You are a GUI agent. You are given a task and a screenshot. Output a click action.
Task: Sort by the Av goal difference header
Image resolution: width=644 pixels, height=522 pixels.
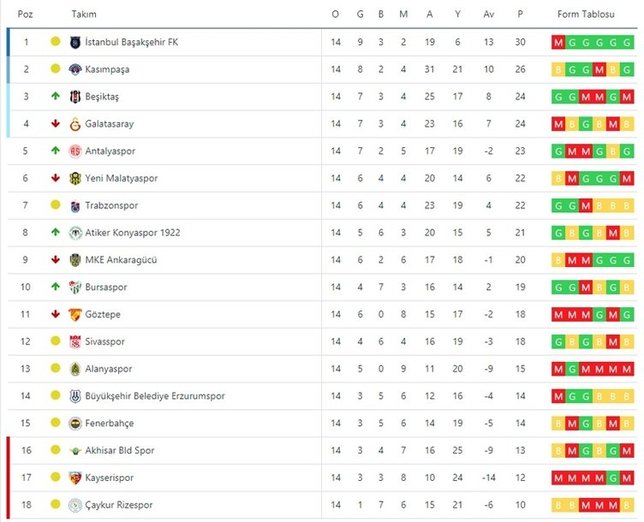click(489, 14)
